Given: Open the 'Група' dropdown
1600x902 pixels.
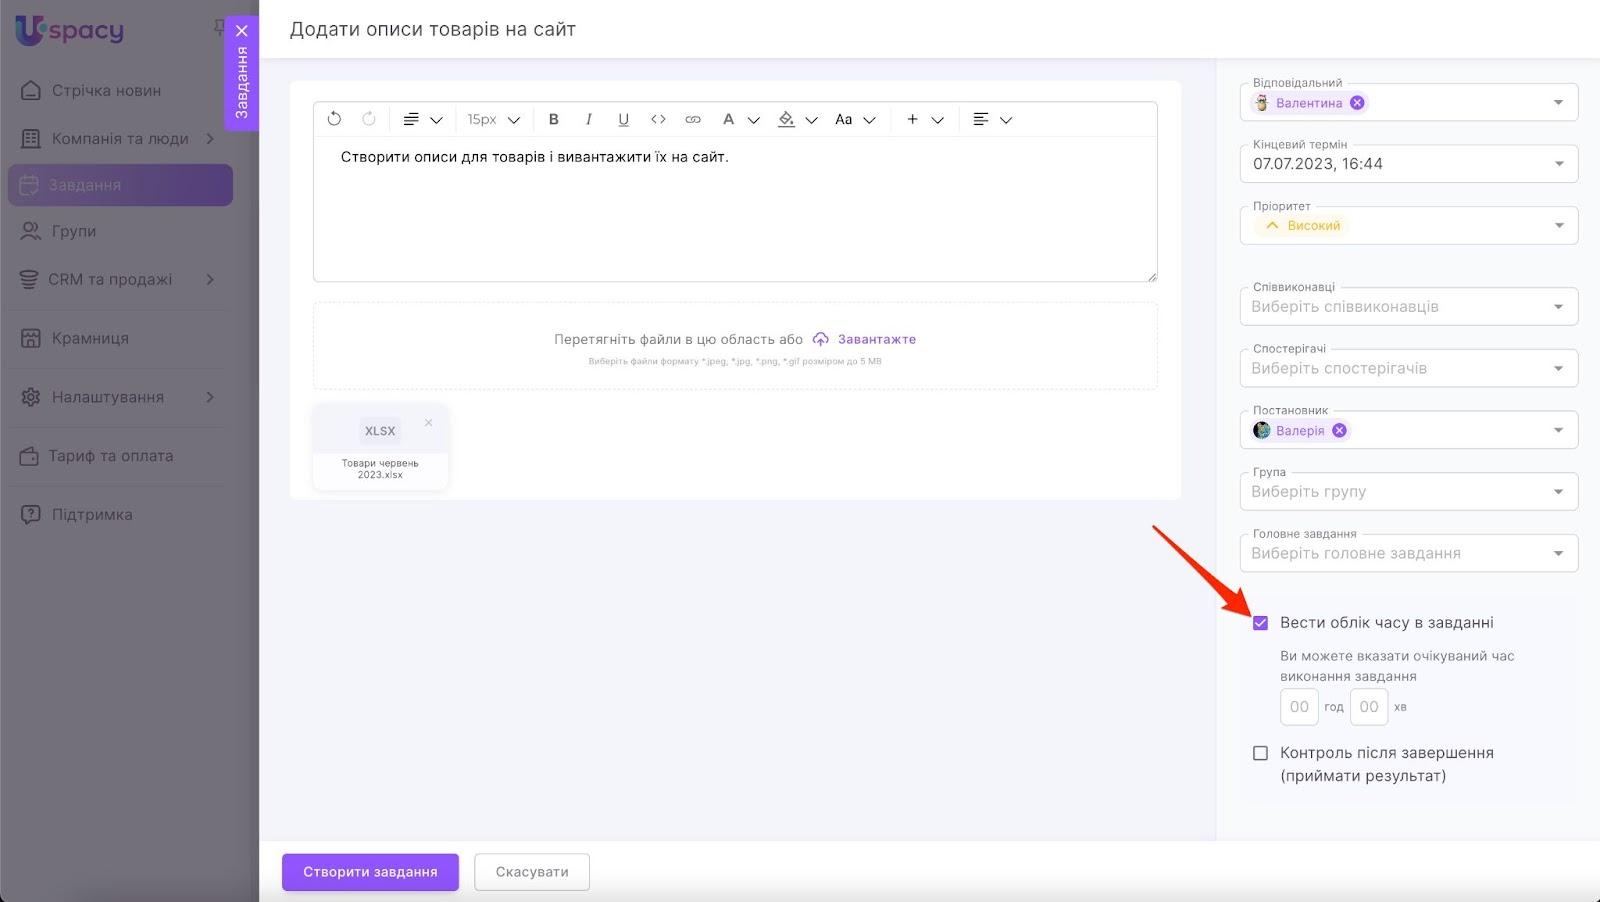Looking at the screenshot, I should pos(1409,492).
